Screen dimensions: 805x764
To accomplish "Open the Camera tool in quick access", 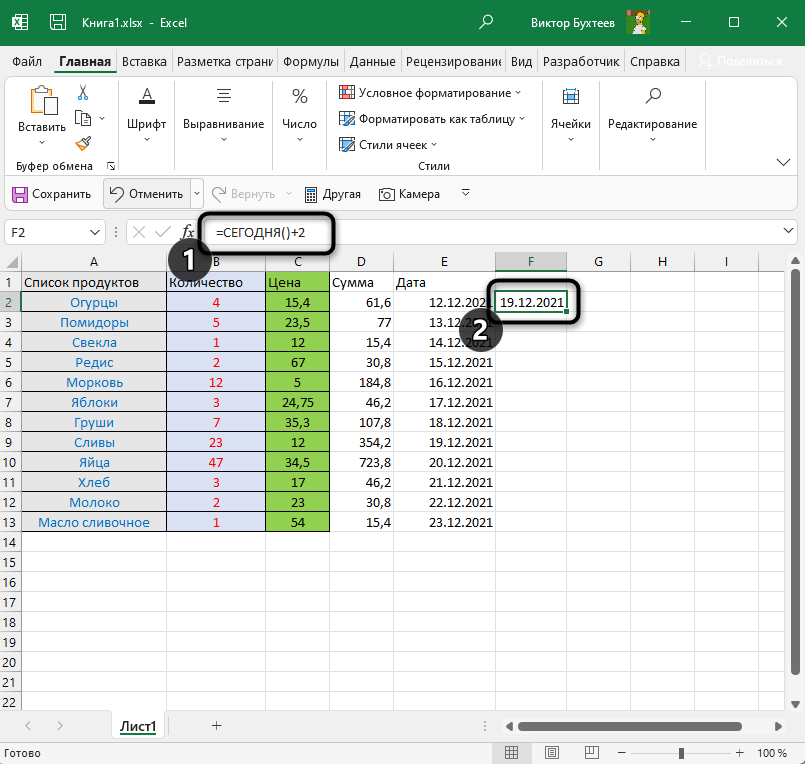I will coord(410,194).
